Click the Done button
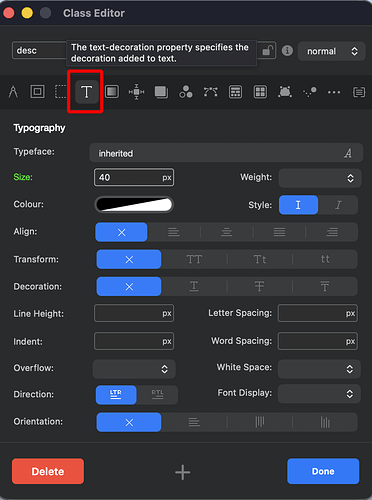 [x=323, y=471]
